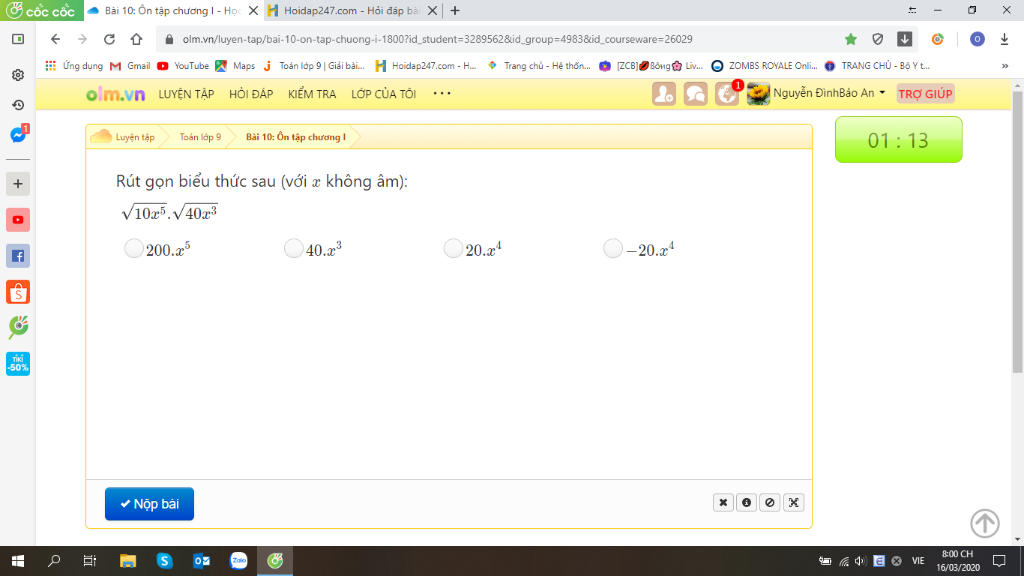This screenshot has width=1024, height=576.
Task: Go to the Toán lớp 9 breadcrumb
Action: pos(200,137)
